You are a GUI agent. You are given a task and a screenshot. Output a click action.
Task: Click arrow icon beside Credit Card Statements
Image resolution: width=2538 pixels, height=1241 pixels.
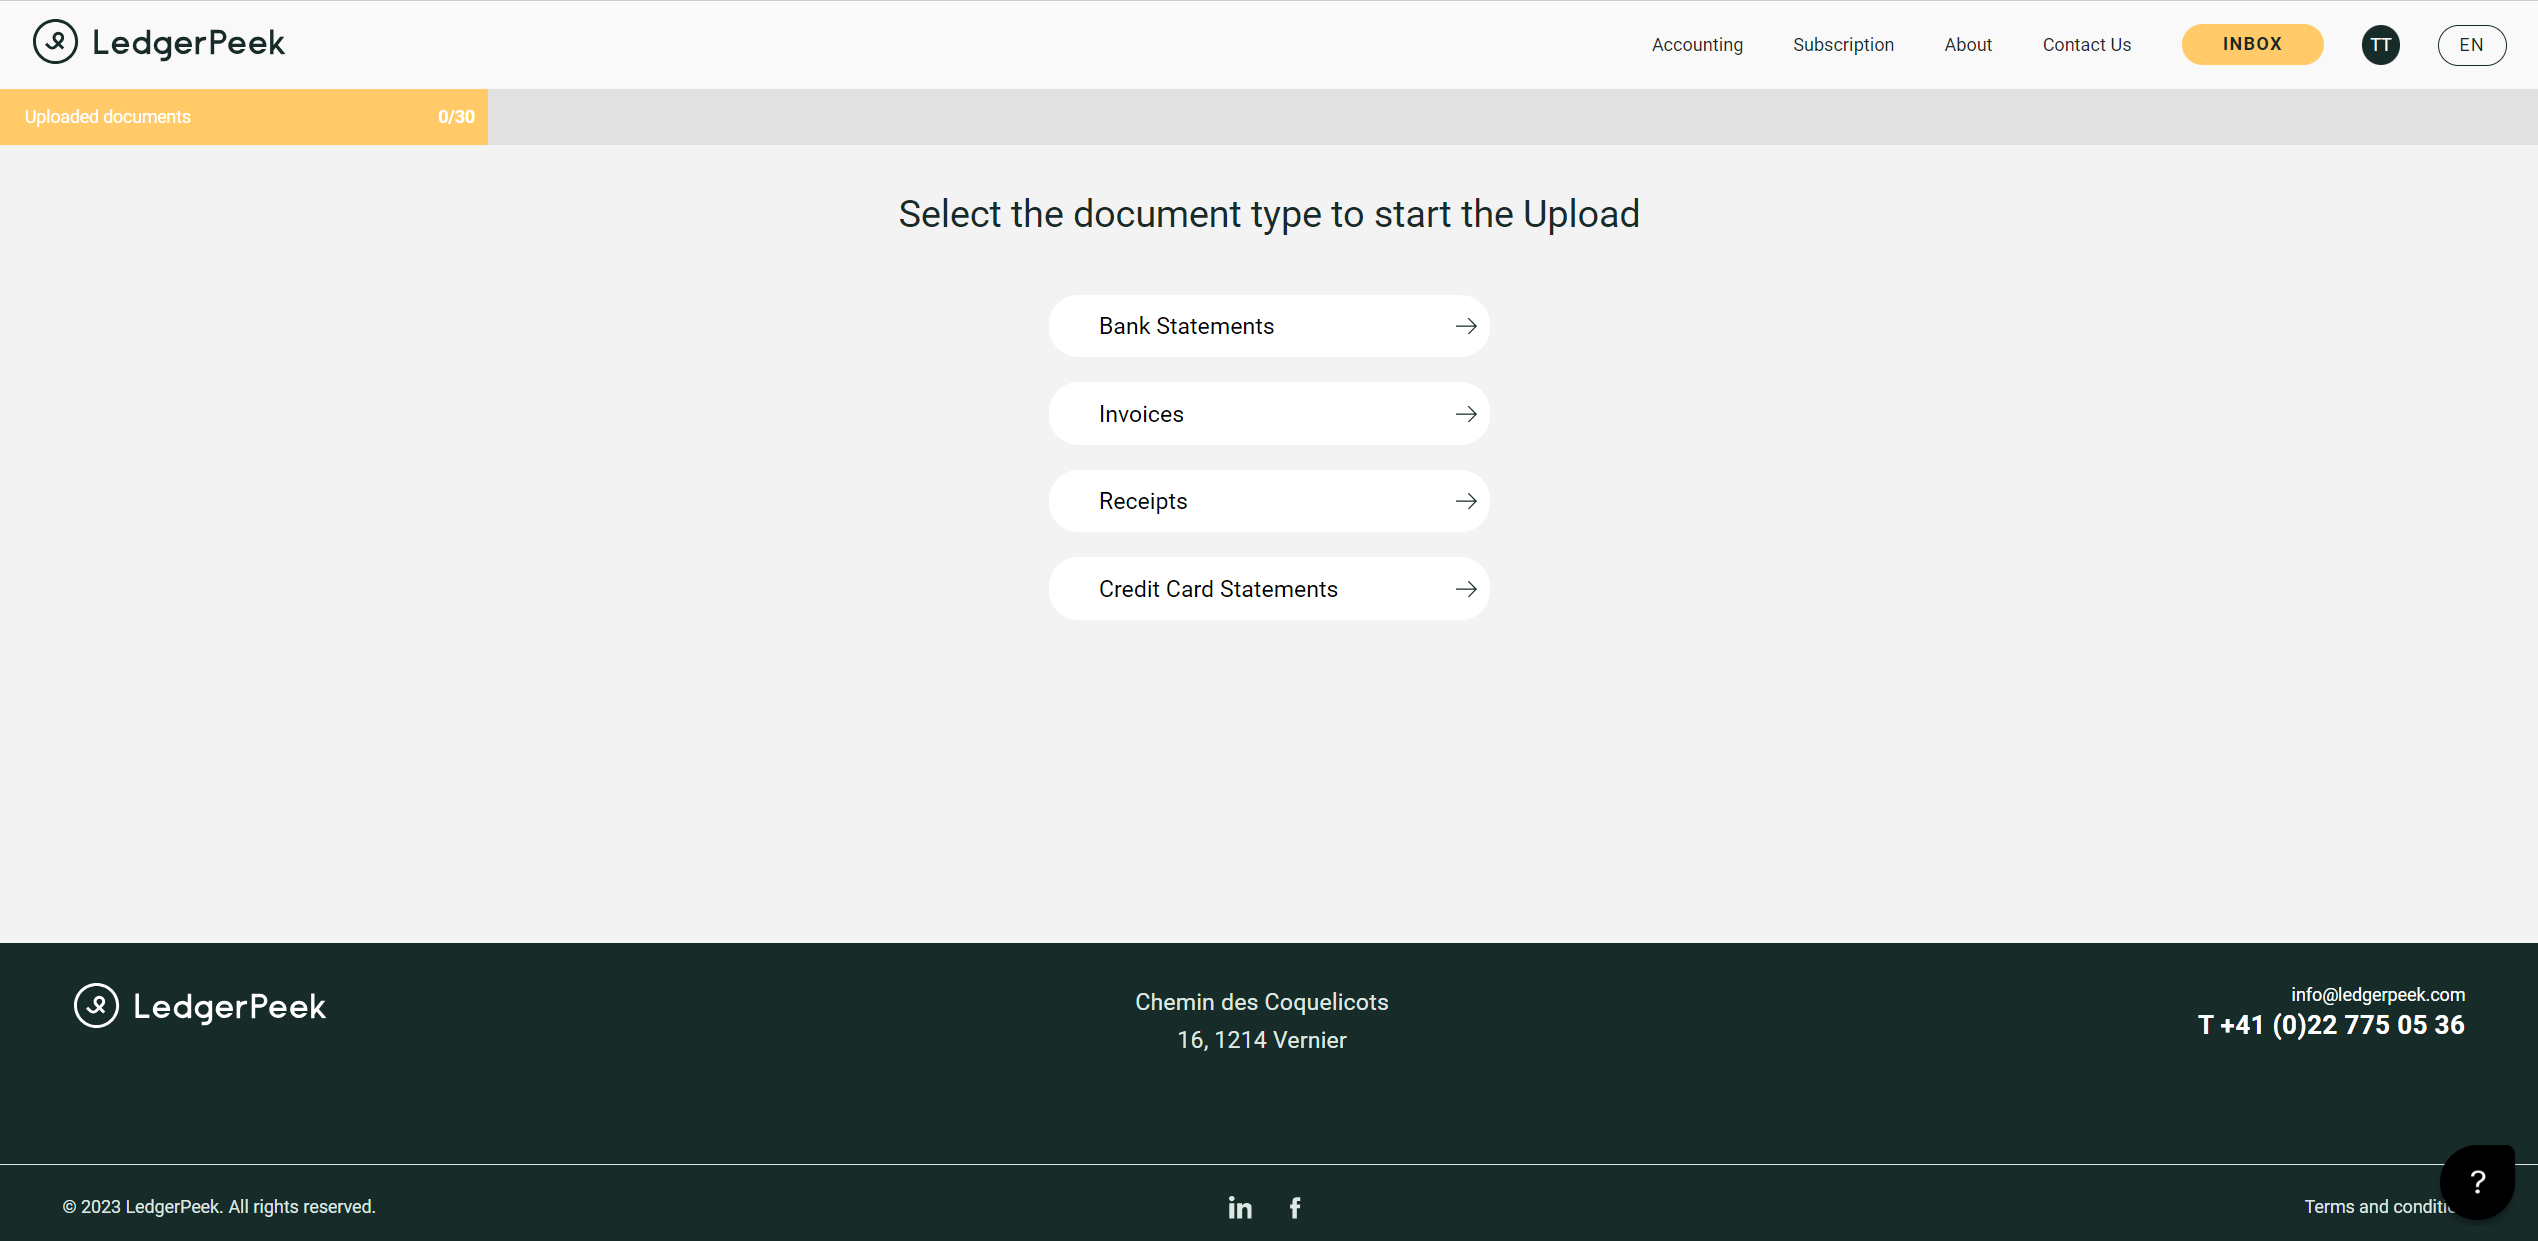click(1466, 589)
